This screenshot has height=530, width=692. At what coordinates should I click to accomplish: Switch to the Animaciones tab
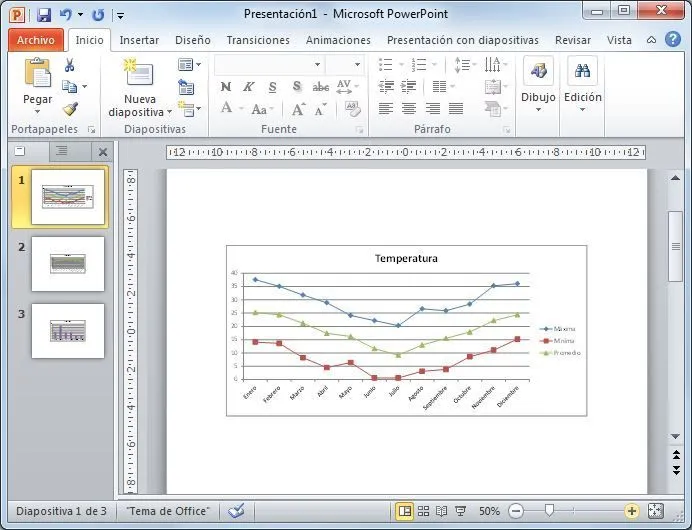pos(338,40)
